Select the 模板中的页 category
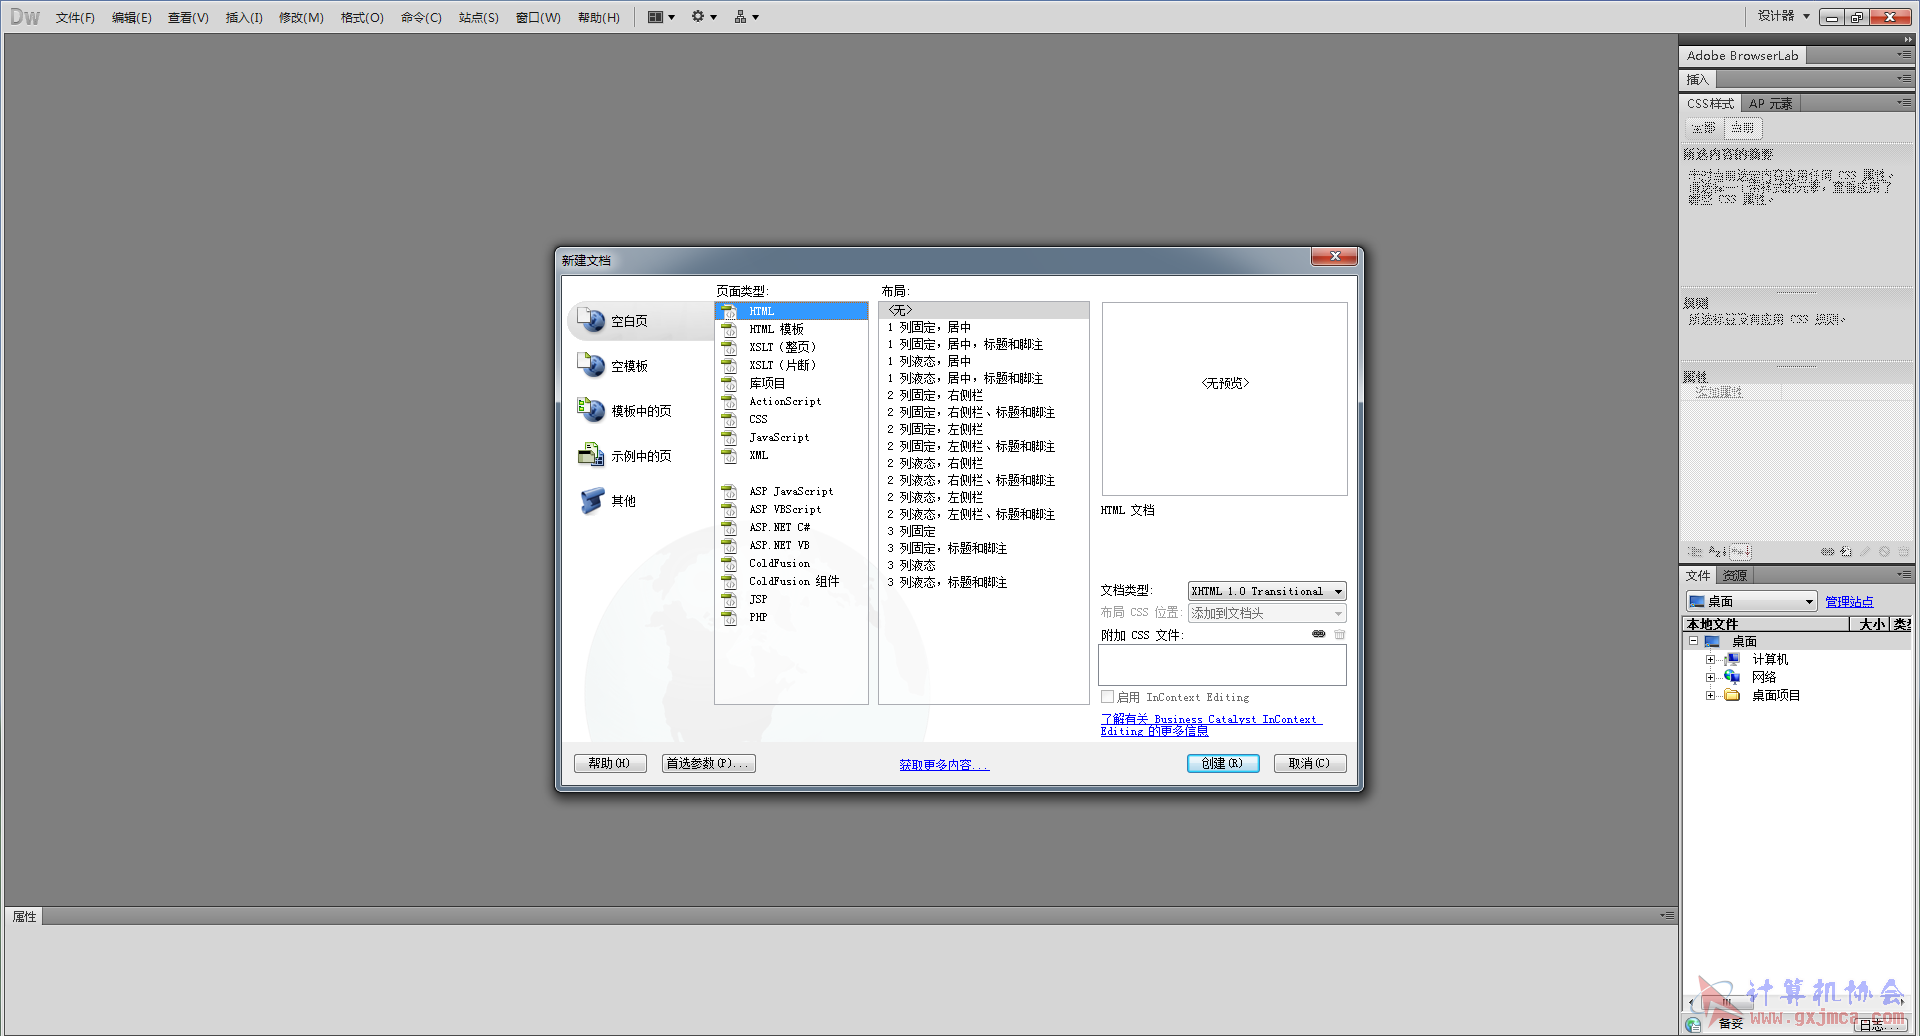 coord(625,411)
